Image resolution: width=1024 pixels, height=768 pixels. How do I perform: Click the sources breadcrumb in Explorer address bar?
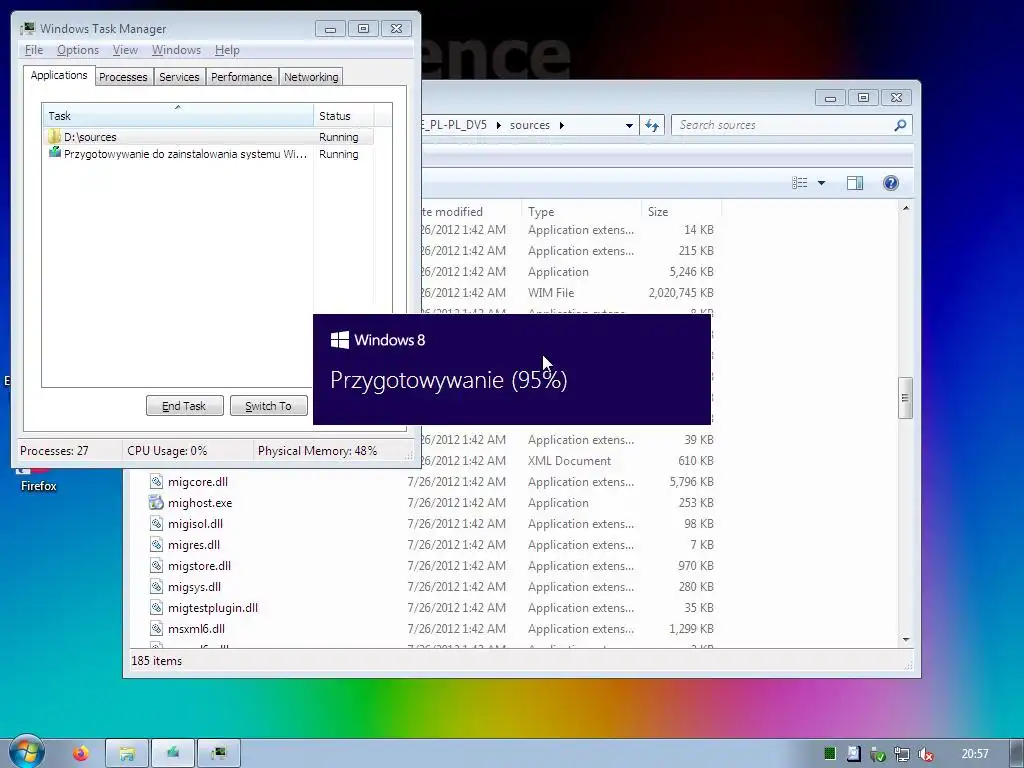pyautogui.click(x=530, y=125)
